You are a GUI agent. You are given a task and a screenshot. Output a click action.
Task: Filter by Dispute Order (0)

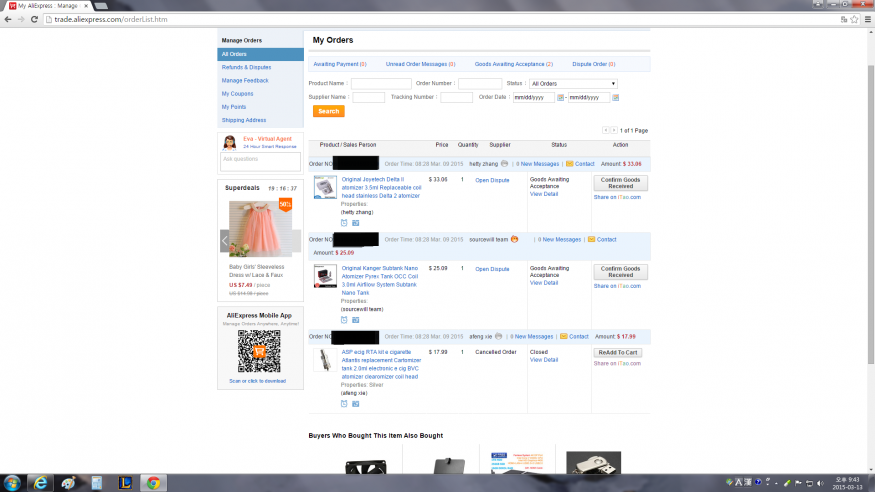pos(594,64)
